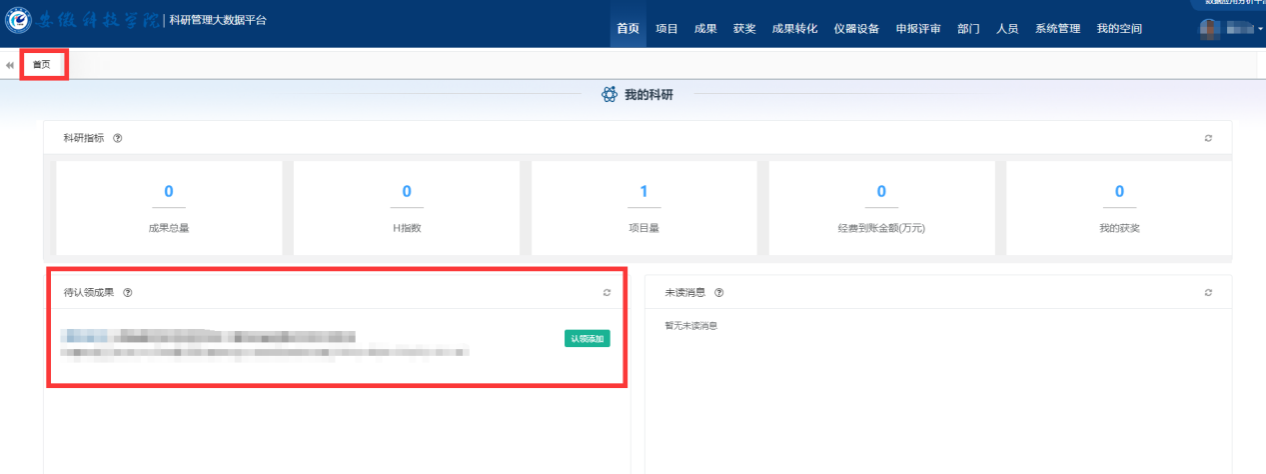Open help icon next to 未读消息
Screen dimensions: 1266x474
720,293
